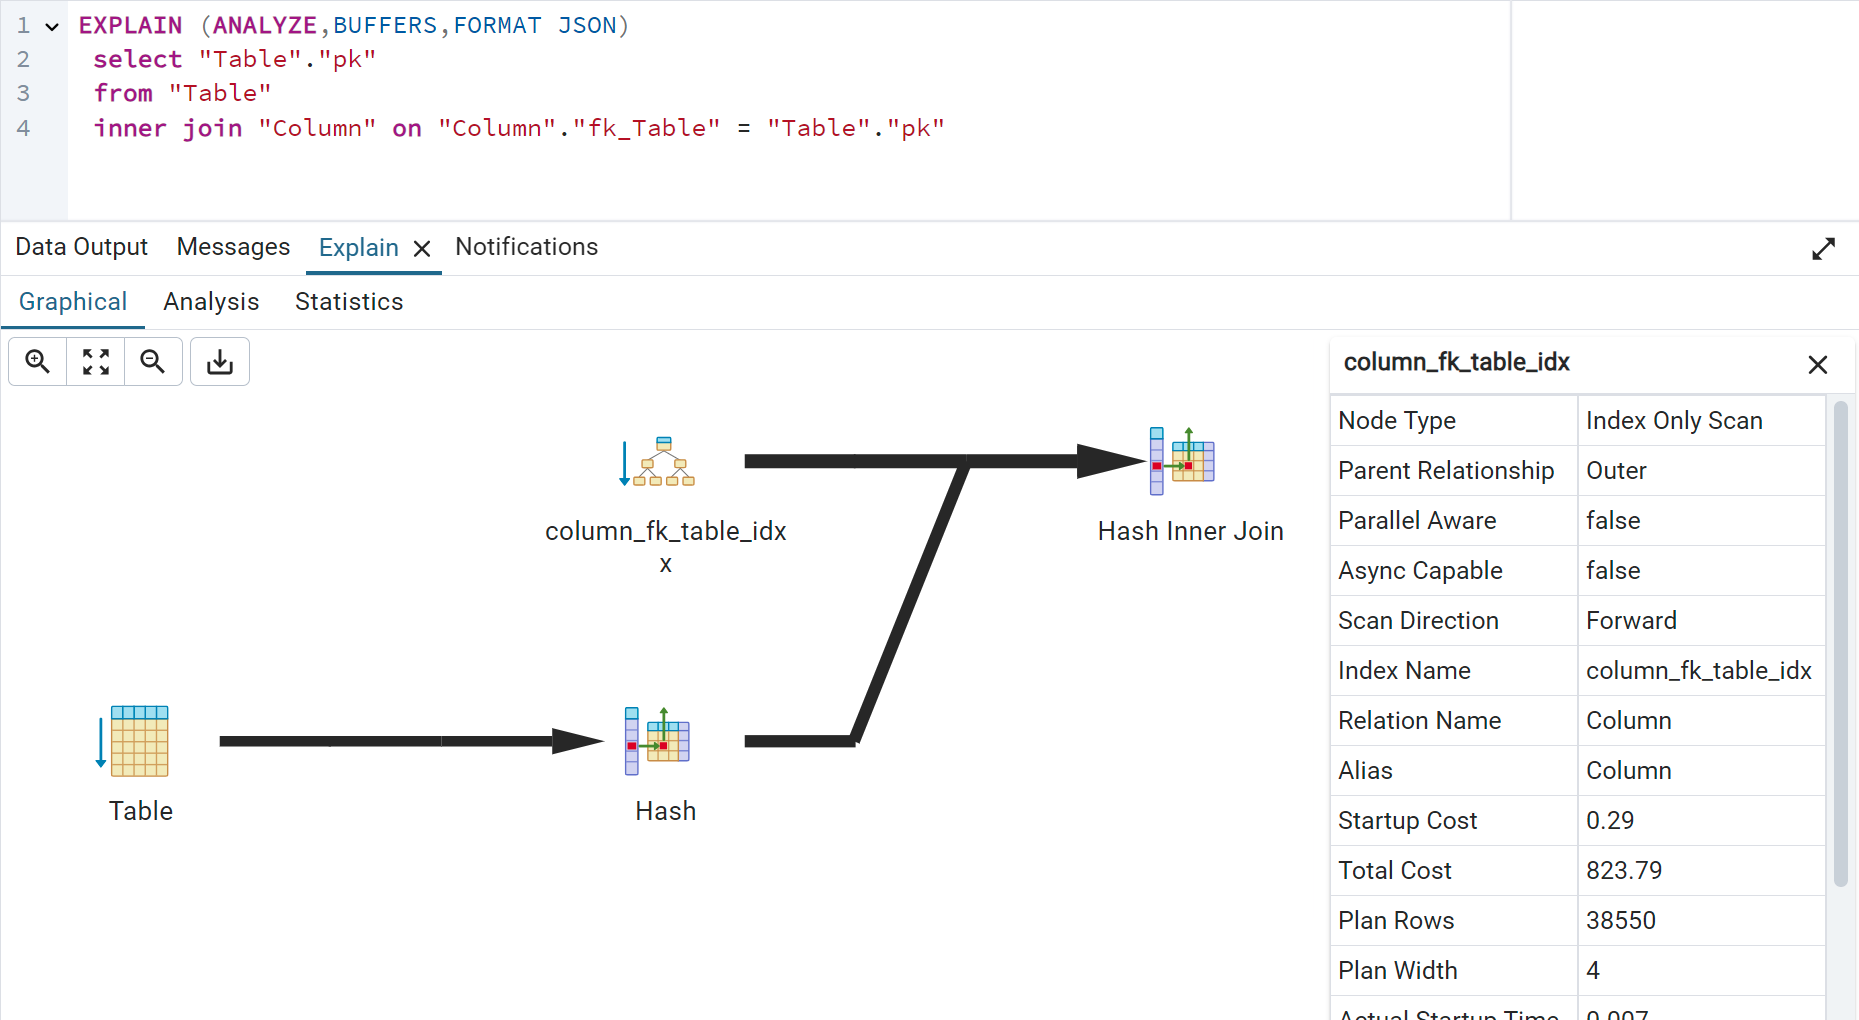Open the Notifications tab
Screen dimensions: 1859x1020
click(x=526, y=247)
